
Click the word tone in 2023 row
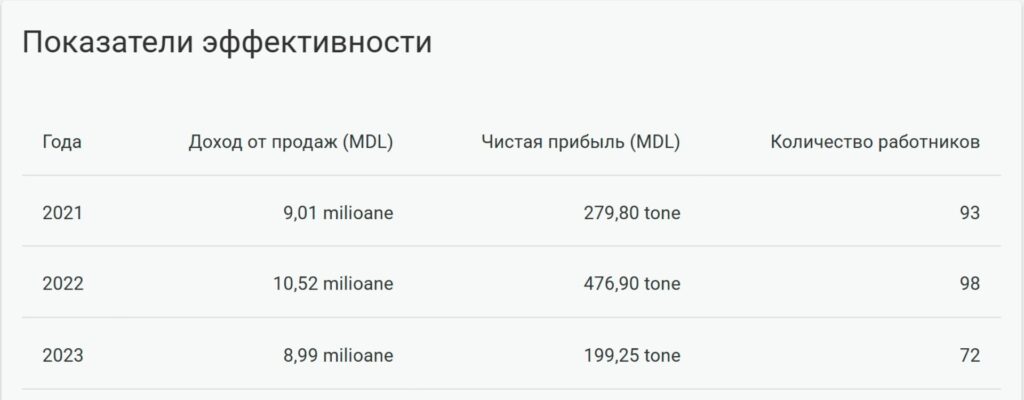[x=662, y=356]
